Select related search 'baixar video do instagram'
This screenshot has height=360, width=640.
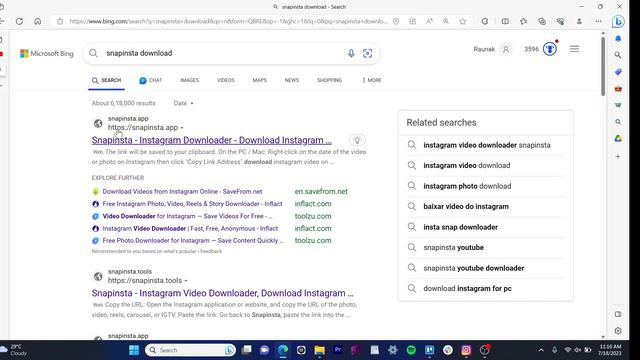click(466, 207)
